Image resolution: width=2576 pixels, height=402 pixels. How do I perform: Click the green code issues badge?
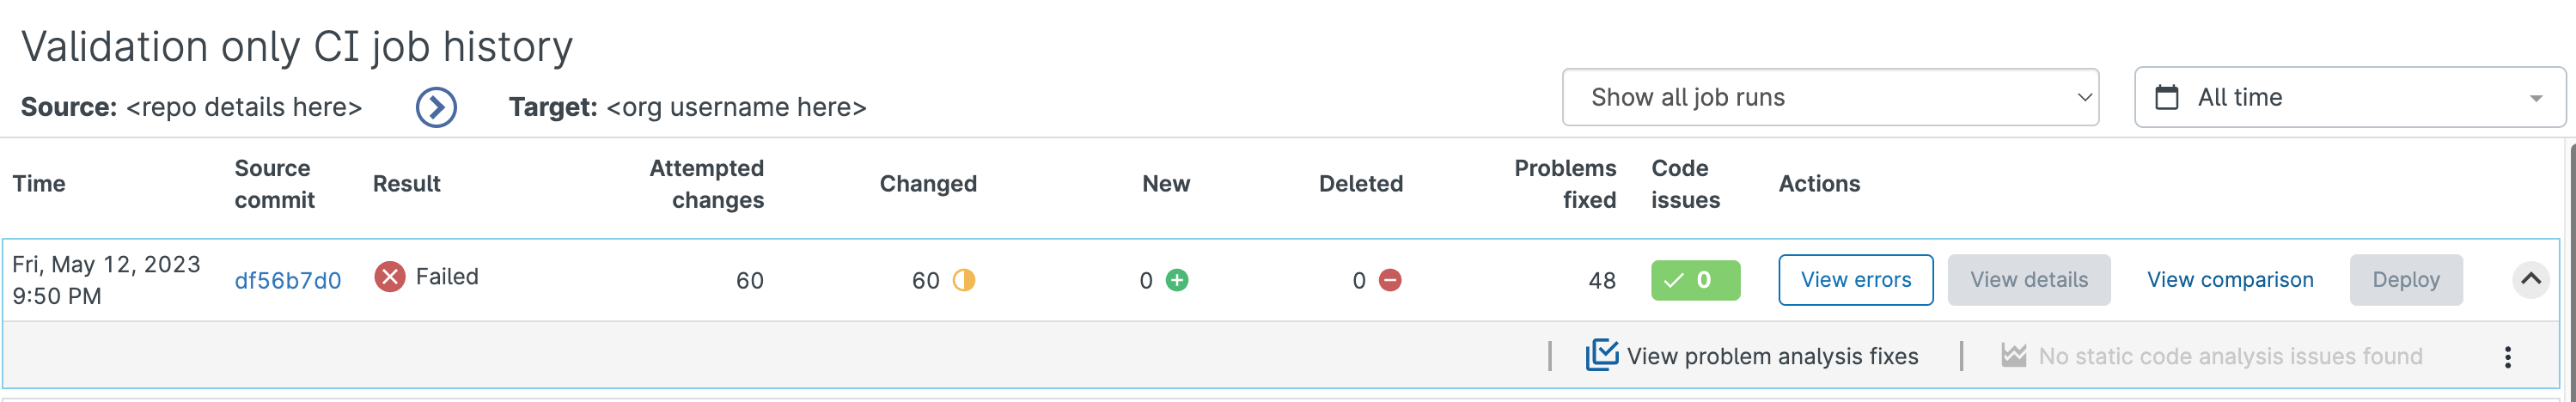(1695, 280)
